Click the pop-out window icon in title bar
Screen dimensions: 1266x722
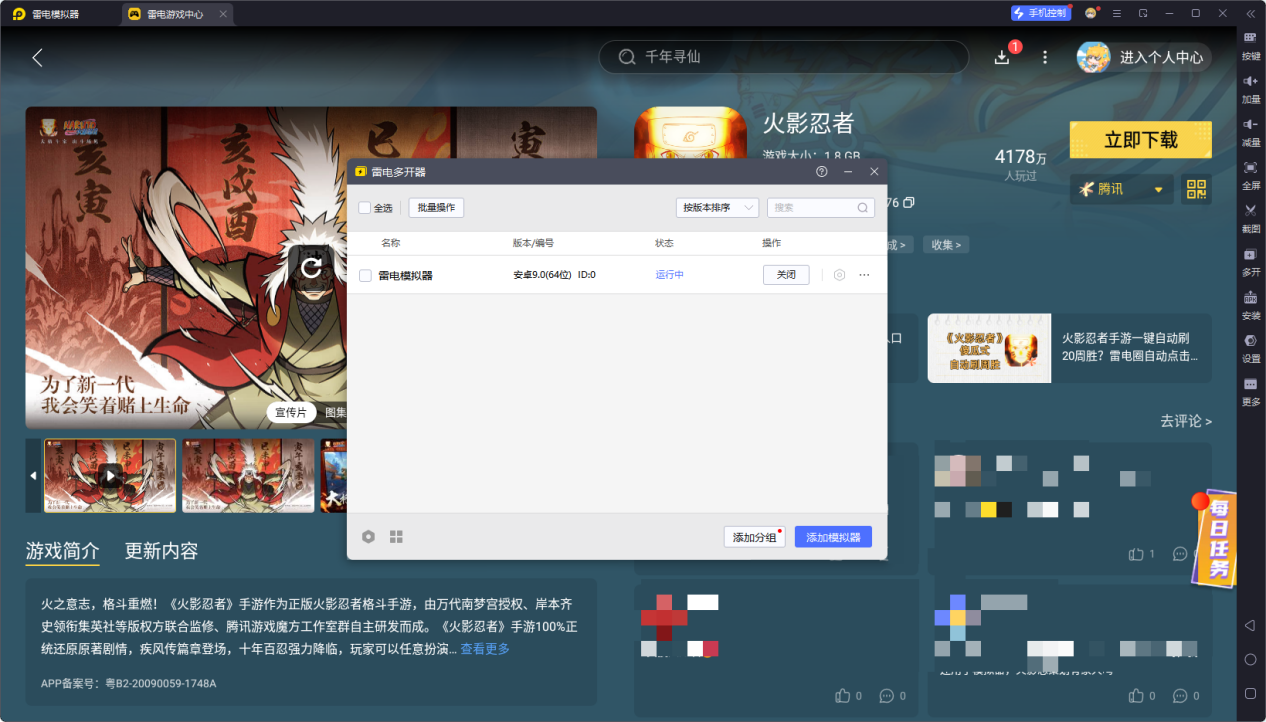point(1143,14)
